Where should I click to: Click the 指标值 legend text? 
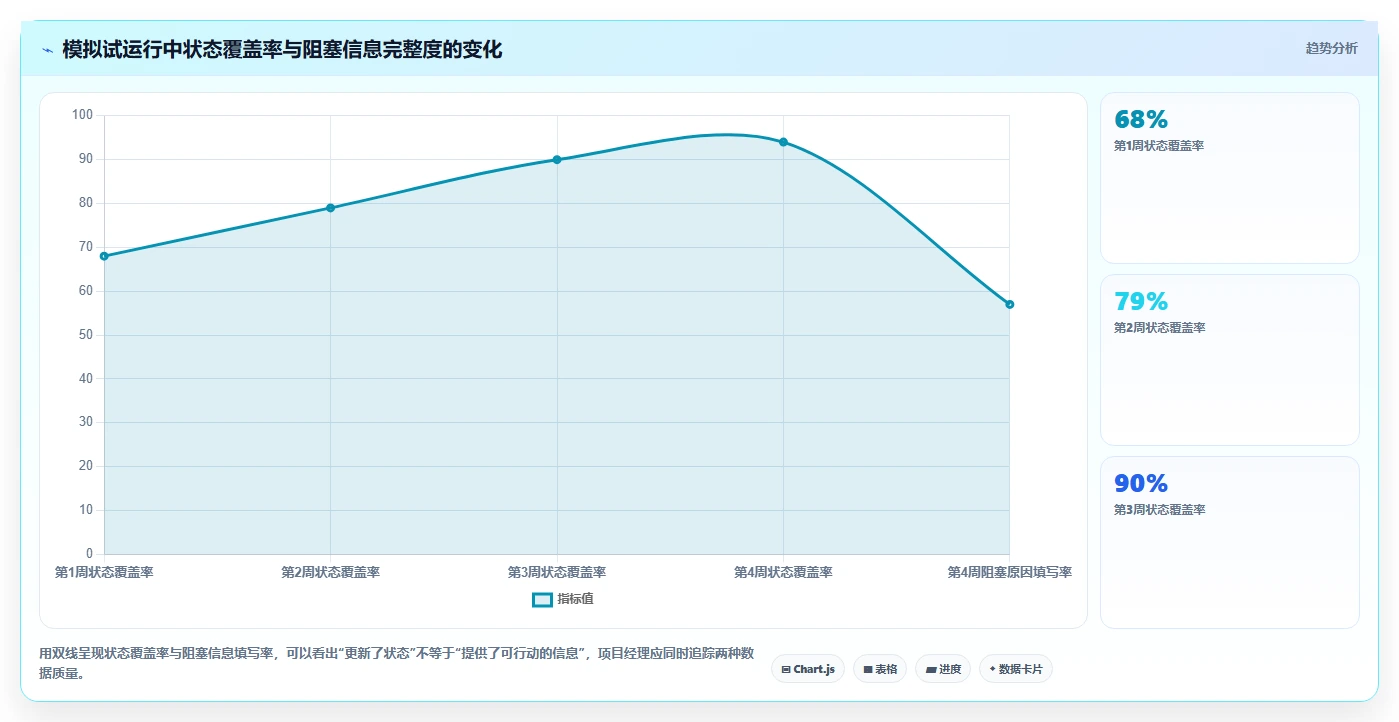[x=575, y=599]
